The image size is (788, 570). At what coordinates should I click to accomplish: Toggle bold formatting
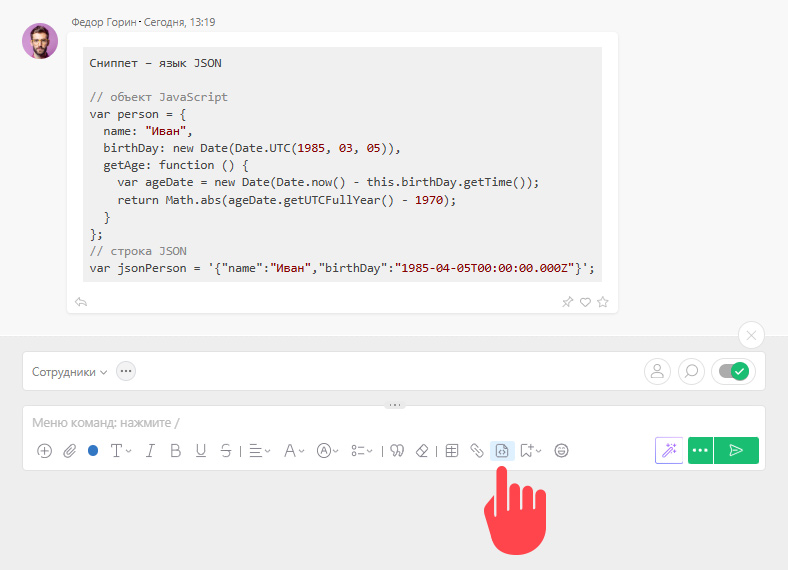click(175, 451)
